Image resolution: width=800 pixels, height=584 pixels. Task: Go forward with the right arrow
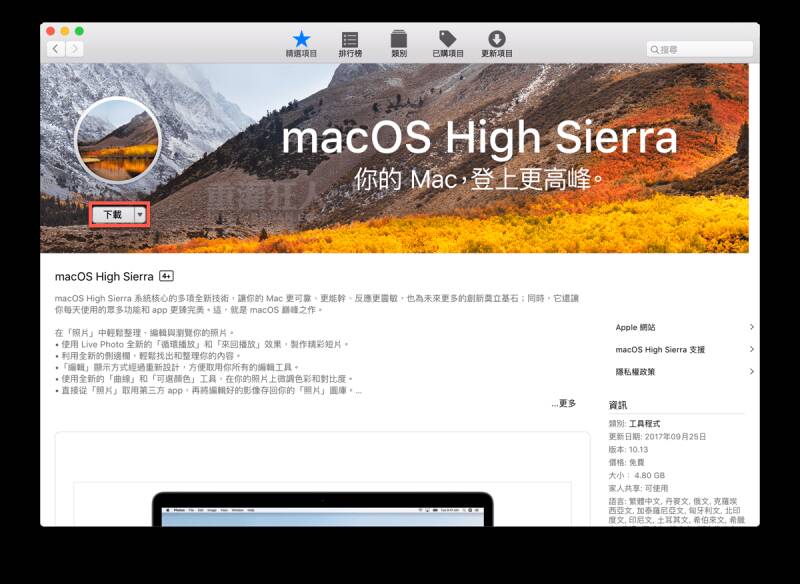74,49
